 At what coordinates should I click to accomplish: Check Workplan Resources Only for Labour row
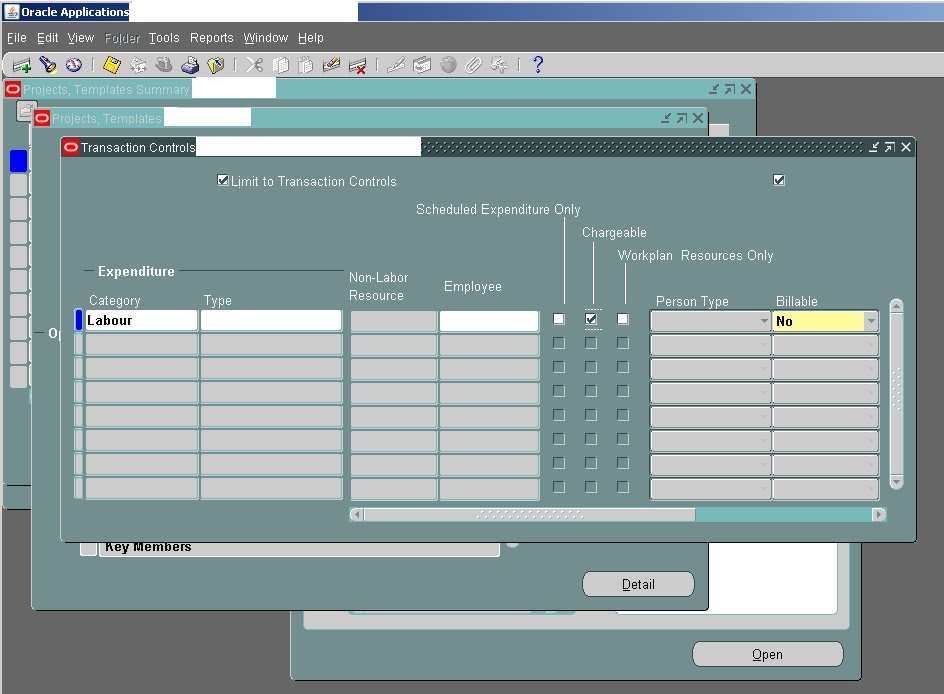623,319
